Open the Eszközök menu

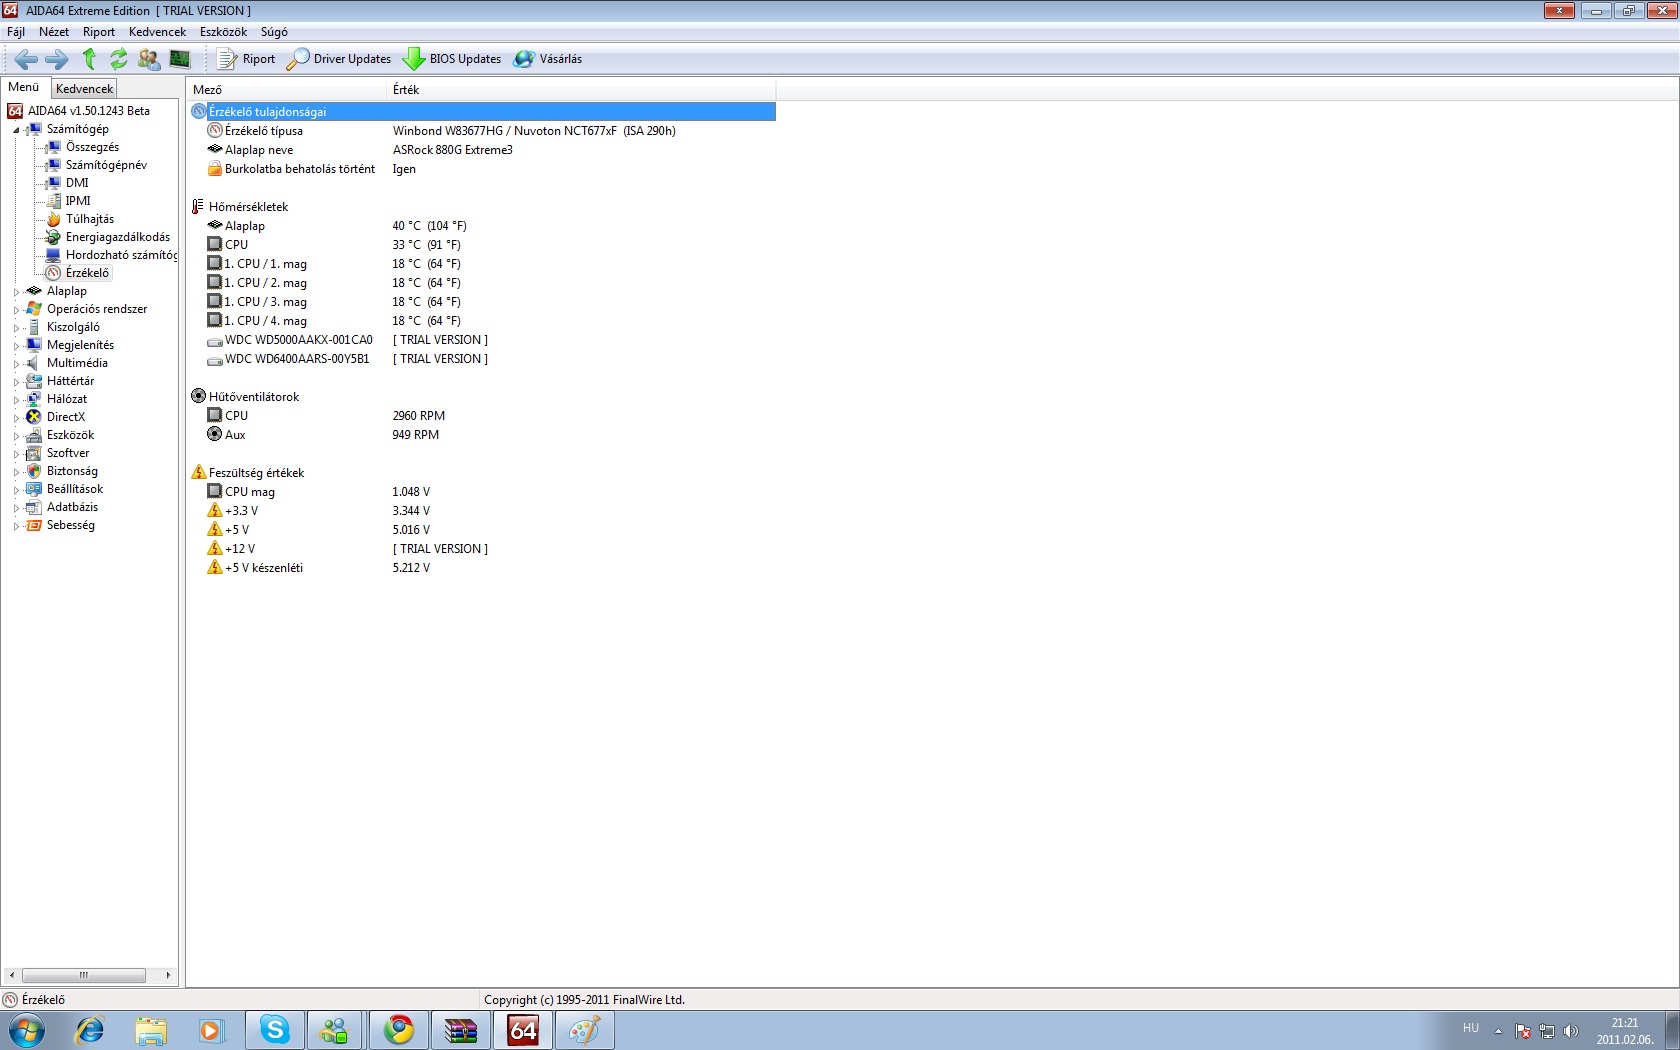point(223,32)
